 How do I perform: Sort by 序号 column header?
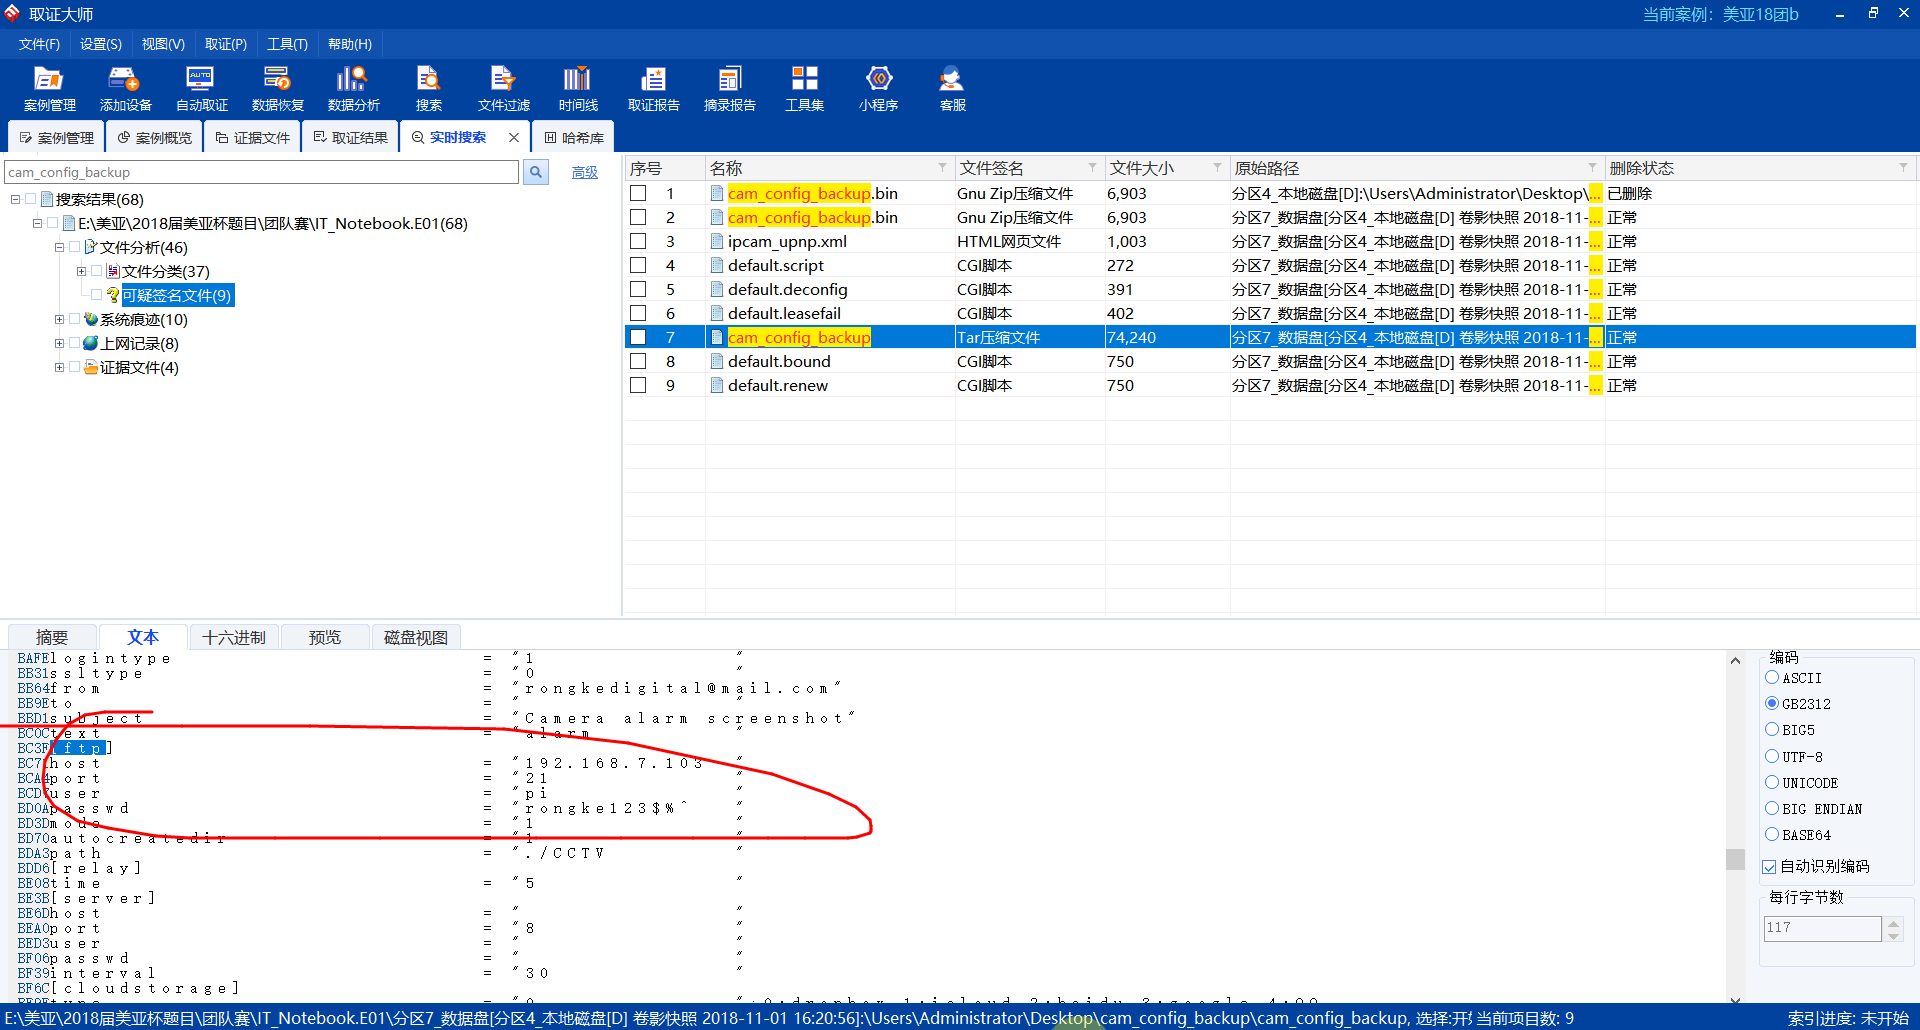[664, 168]
